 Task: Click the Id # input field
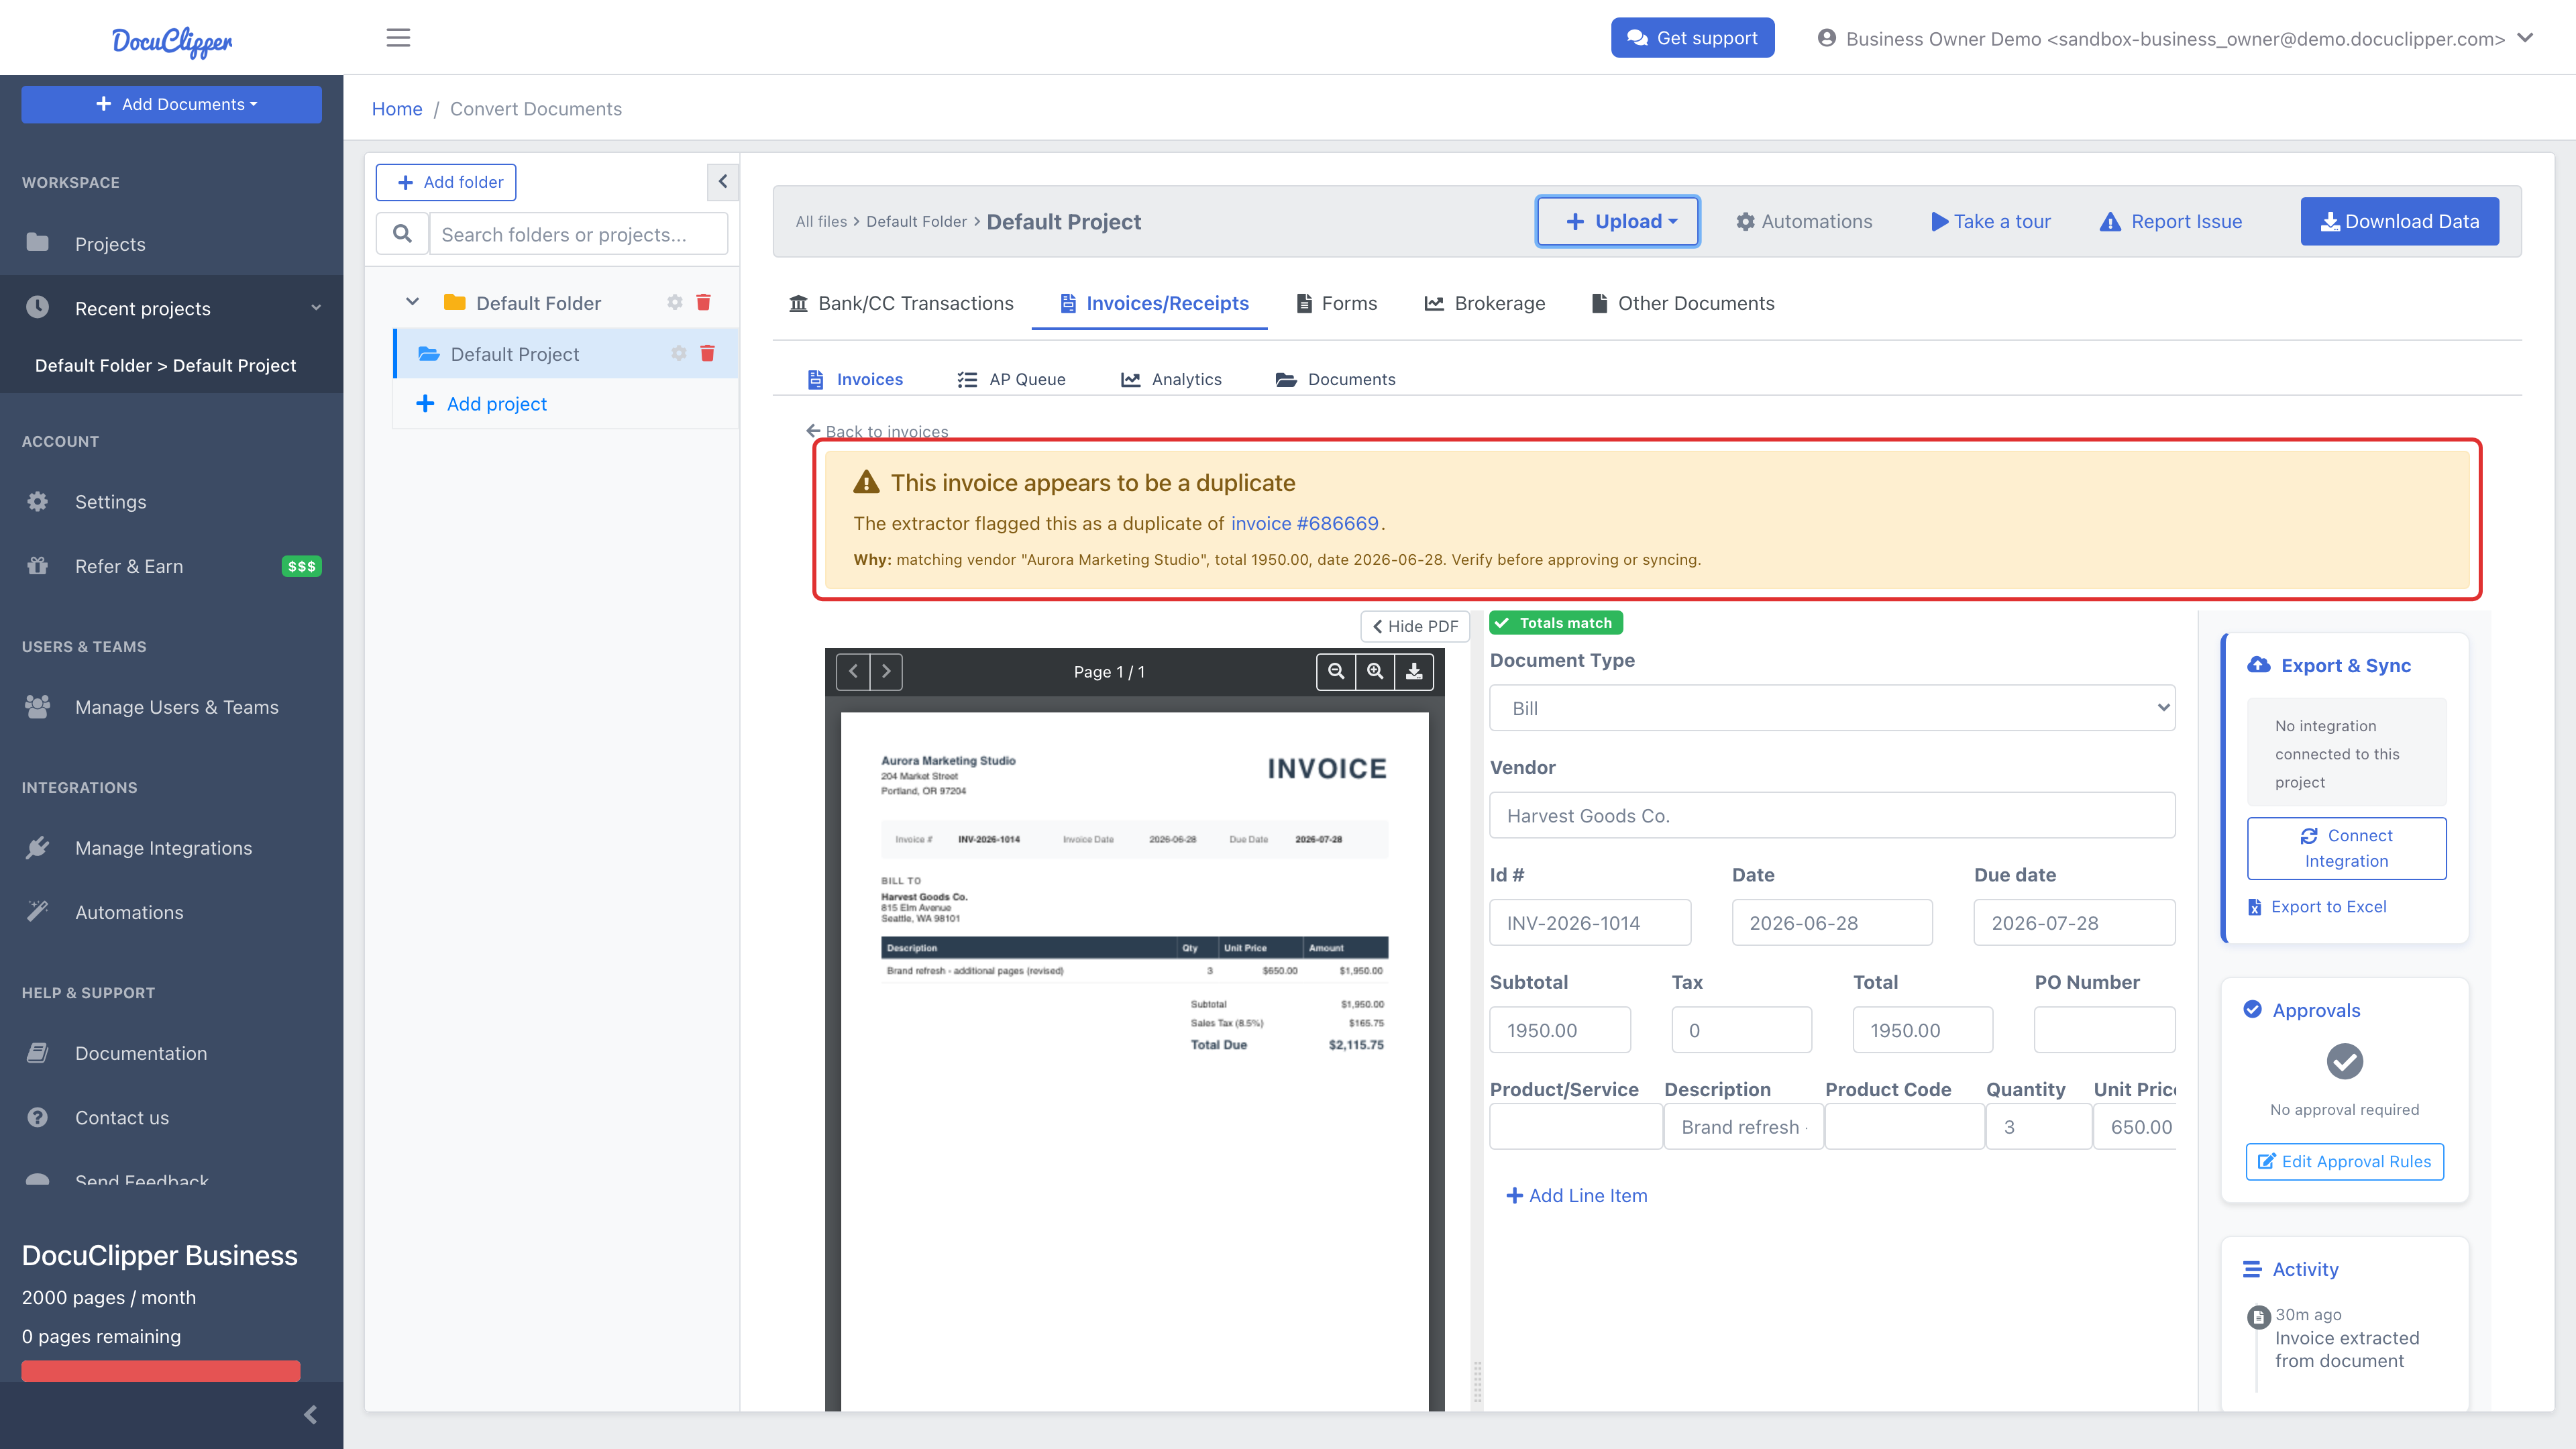1590,922
